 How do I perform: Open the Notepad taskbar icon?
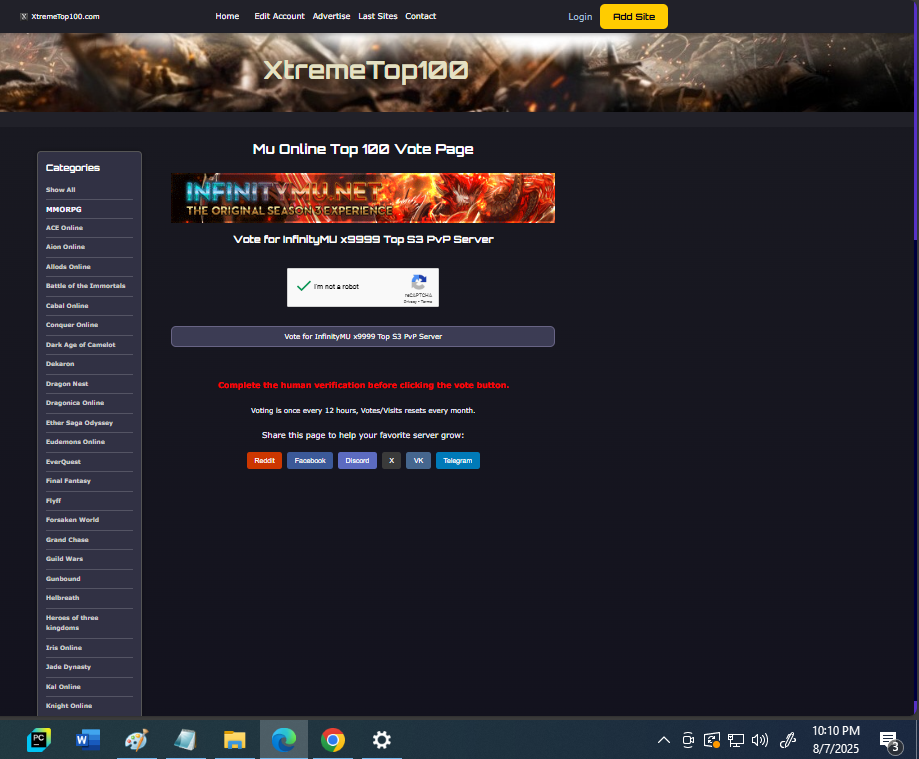click(186, 740)
